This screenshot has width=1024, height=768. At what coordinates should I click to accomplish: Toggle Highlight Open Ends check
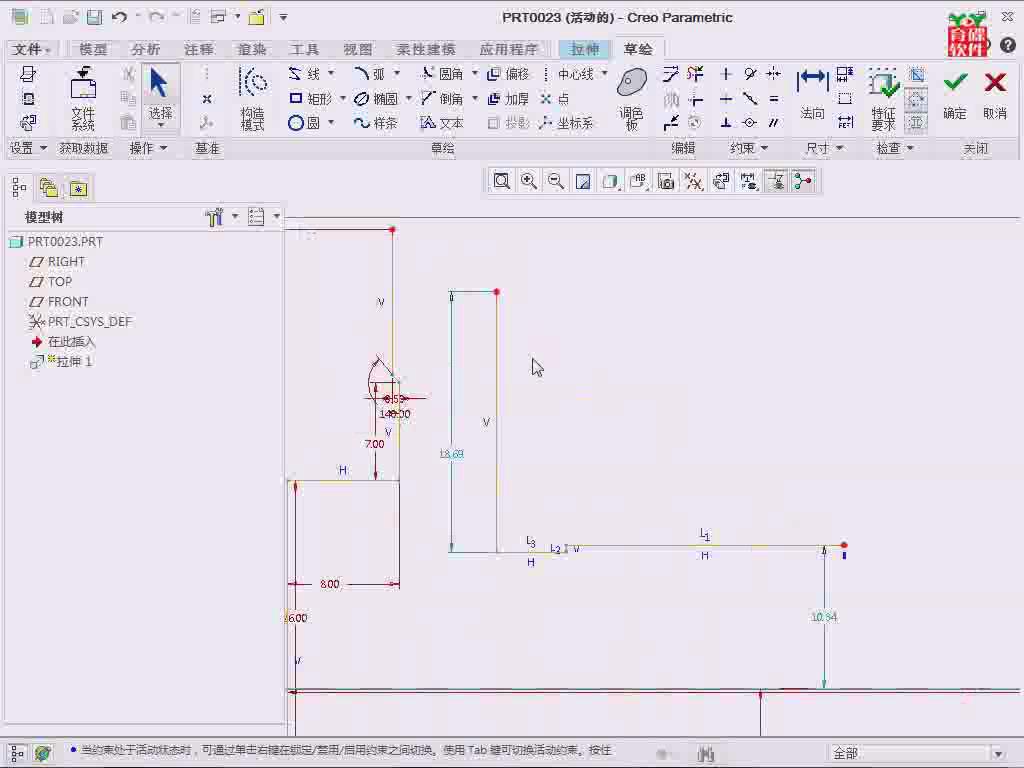pos(917,99)
